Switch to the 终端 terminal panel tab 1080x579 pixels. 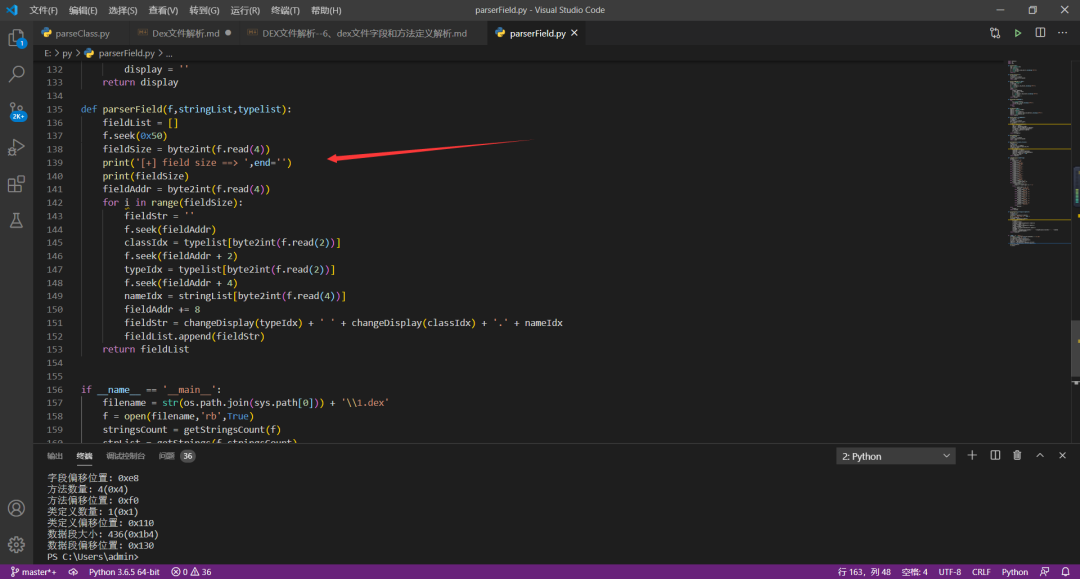(x=84, y=456)
